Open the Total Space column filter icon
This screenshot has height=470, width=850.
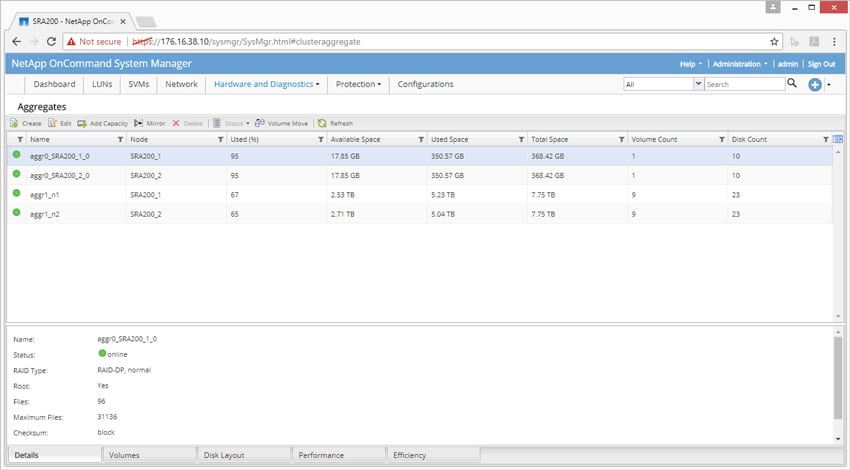point(622,139)
